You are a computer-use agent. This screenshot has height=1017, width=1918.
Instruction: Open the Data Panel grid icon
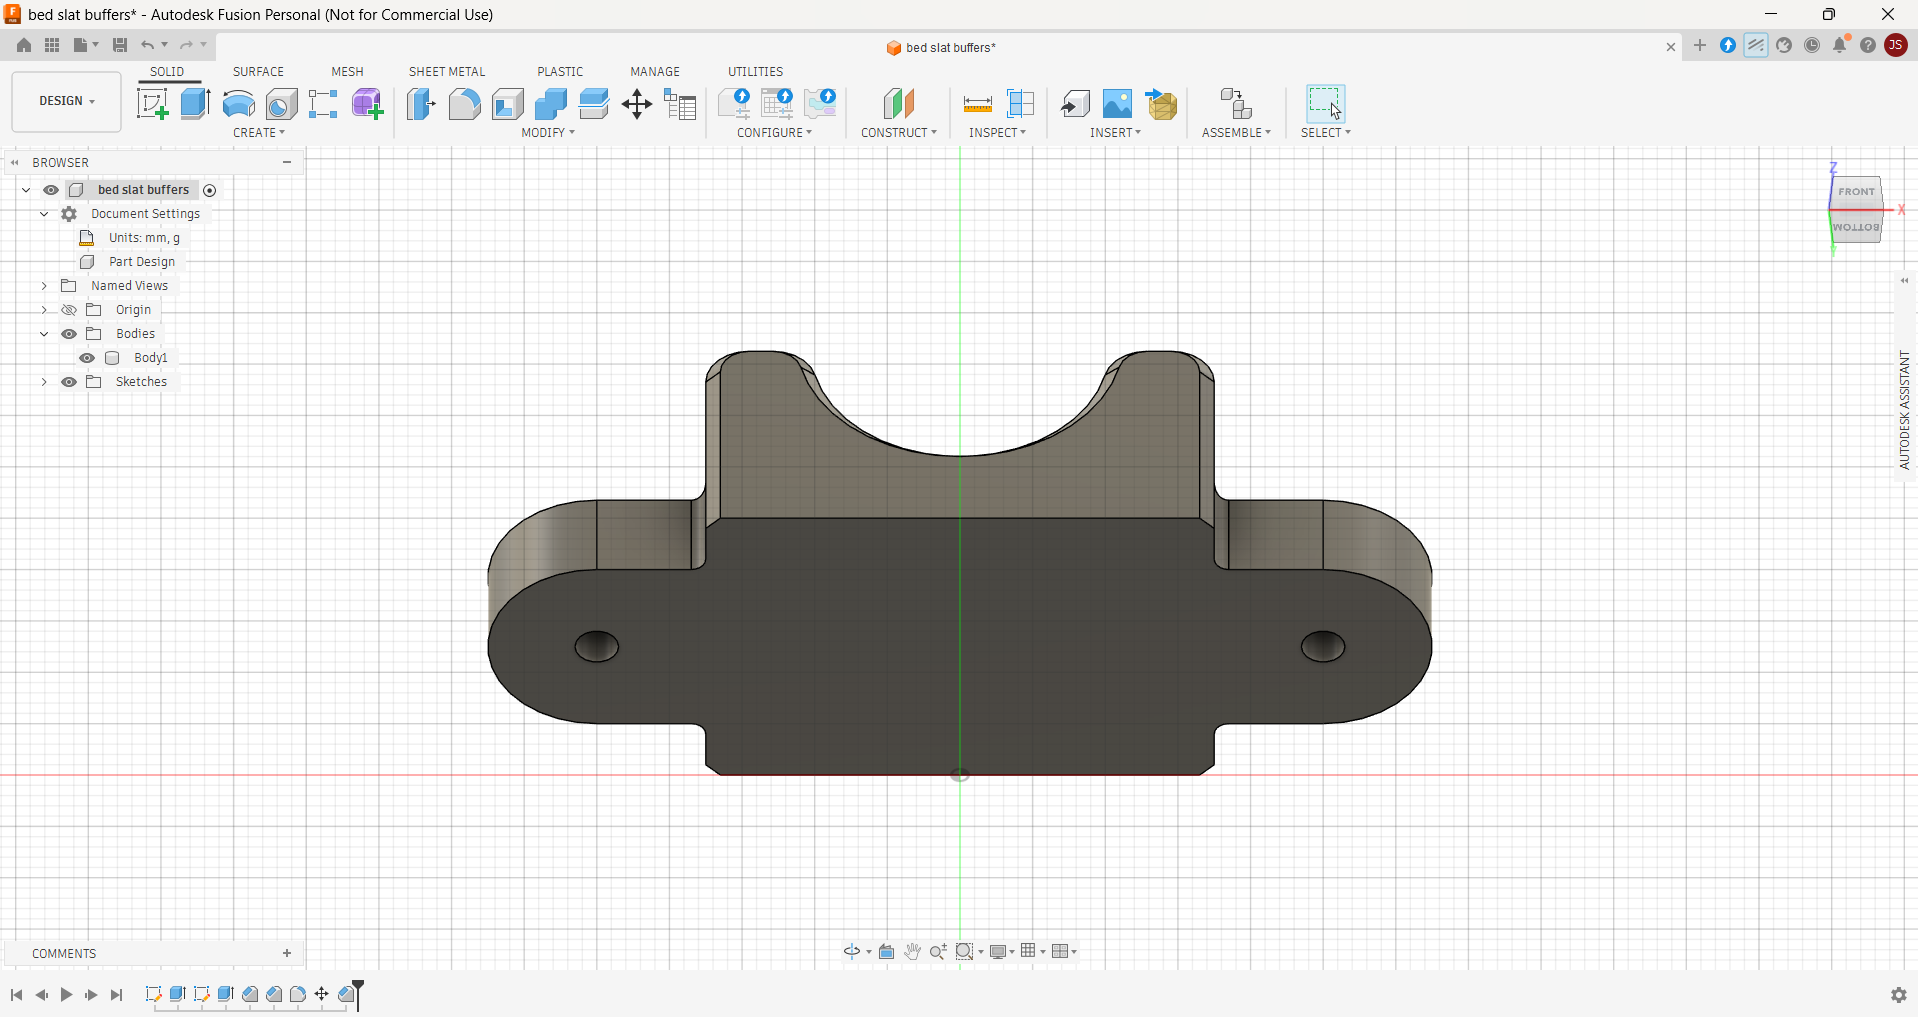(52, 45)
